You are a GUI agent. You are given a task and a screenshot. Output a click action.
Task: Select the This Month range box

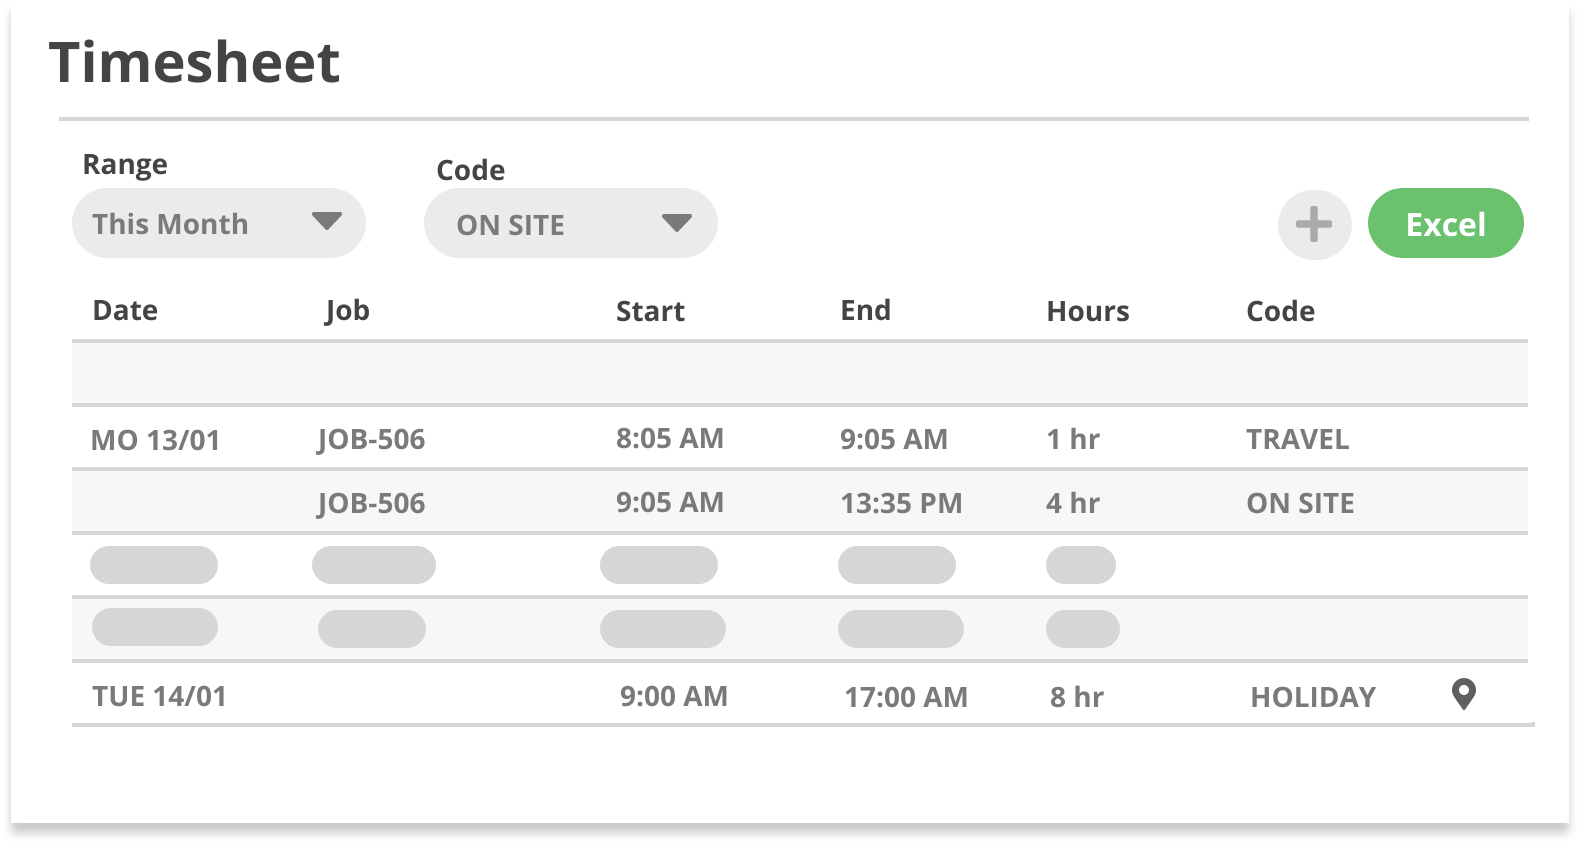(219, 223)
